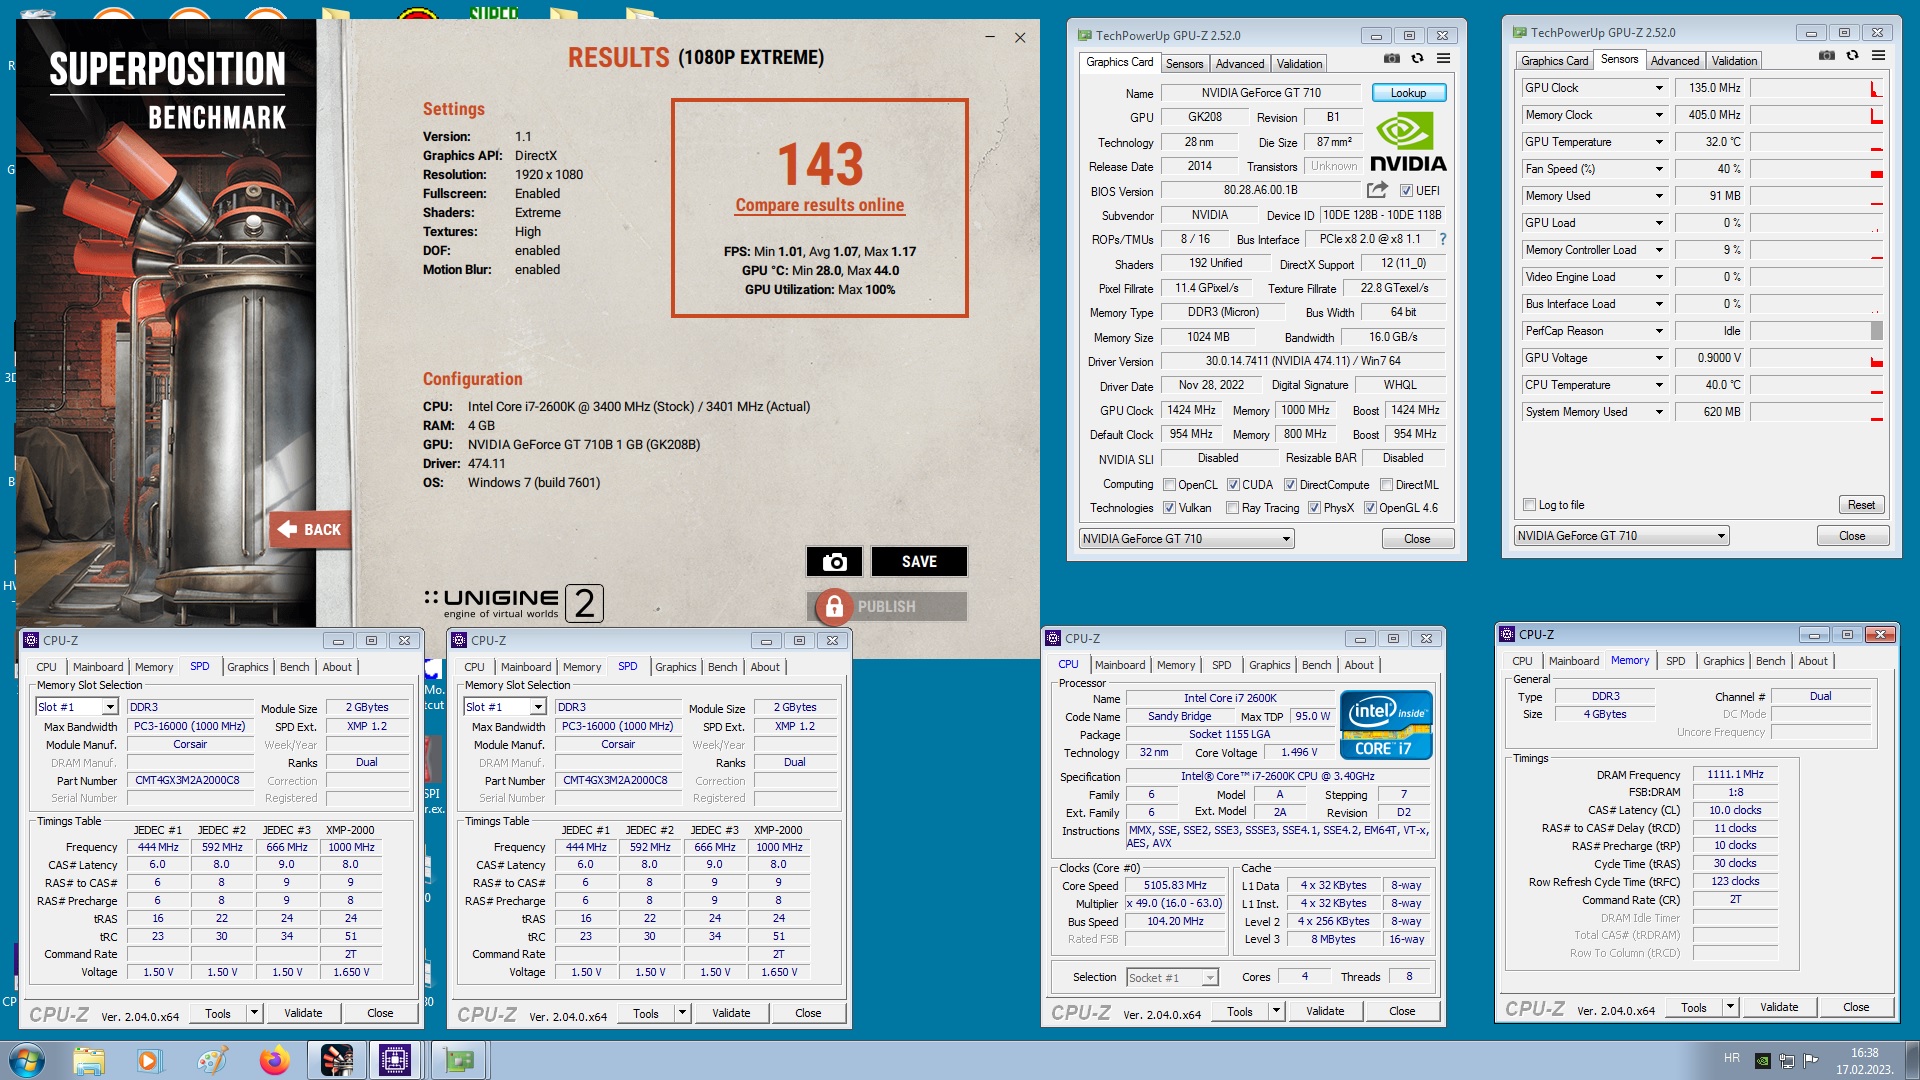Toggle the OpenGL 4.6 checkbox
Screen dimensions: 1920x1080
click(1370, 508)
